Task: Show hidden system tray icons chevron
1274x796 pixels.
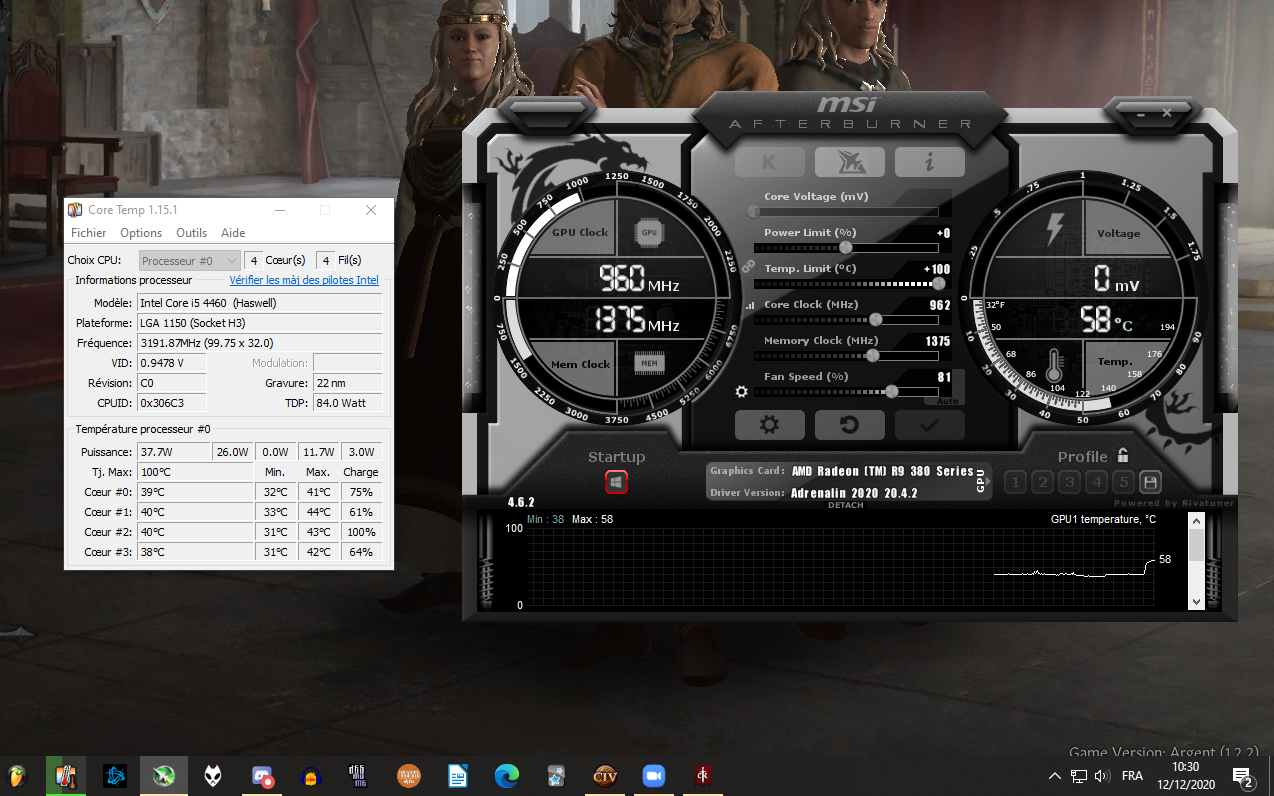Action: pos(1054,776)
